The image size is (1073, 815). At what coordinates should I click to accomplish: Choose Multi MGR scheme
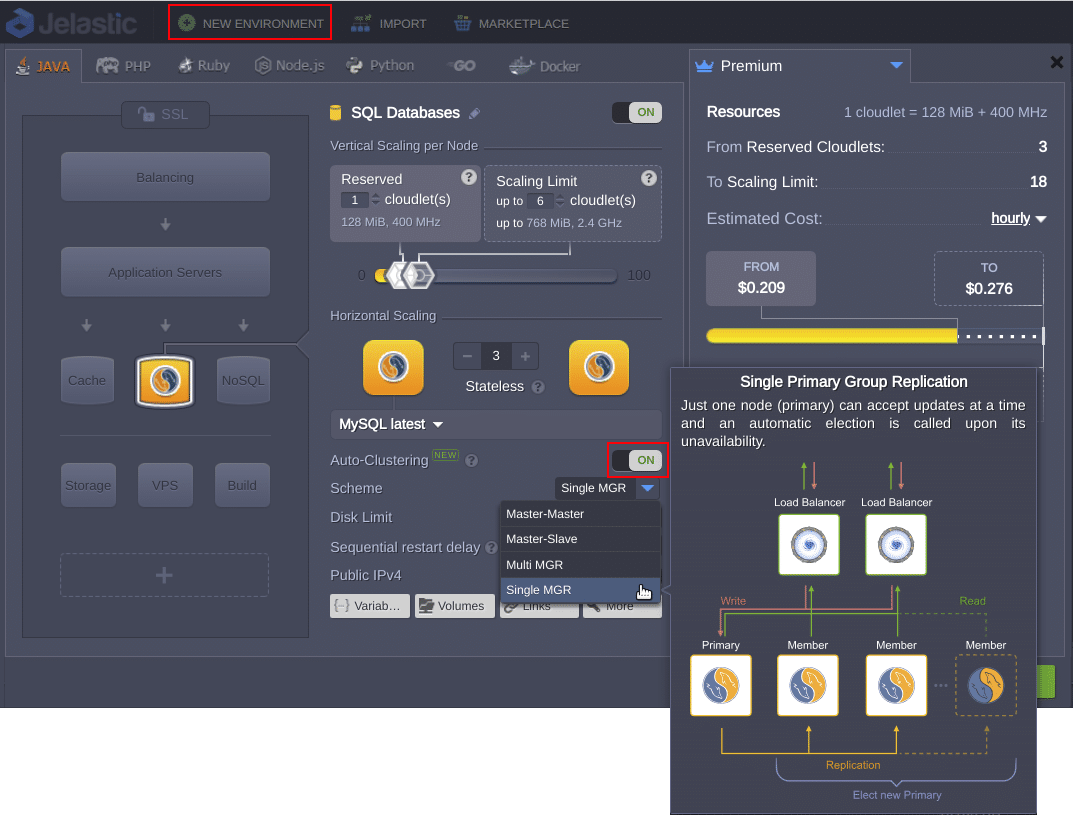581,565
